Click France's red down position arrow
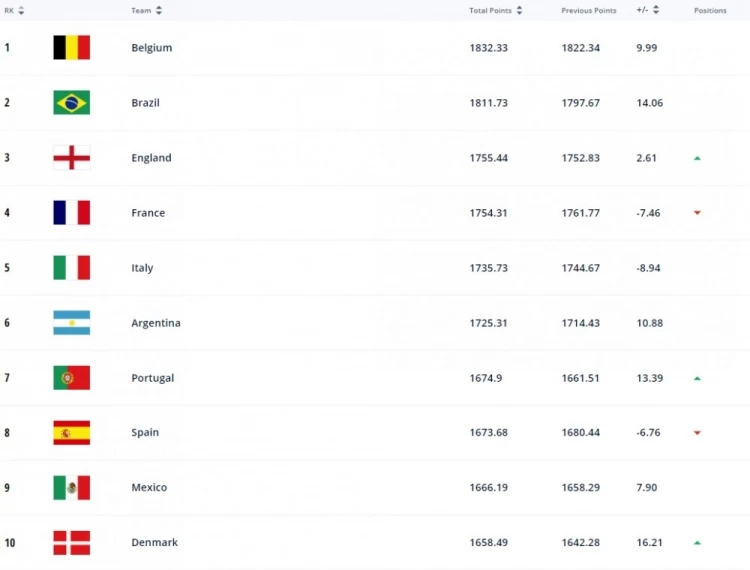The image size is (750, 570). pyautogui.click(x=697, y=213)
